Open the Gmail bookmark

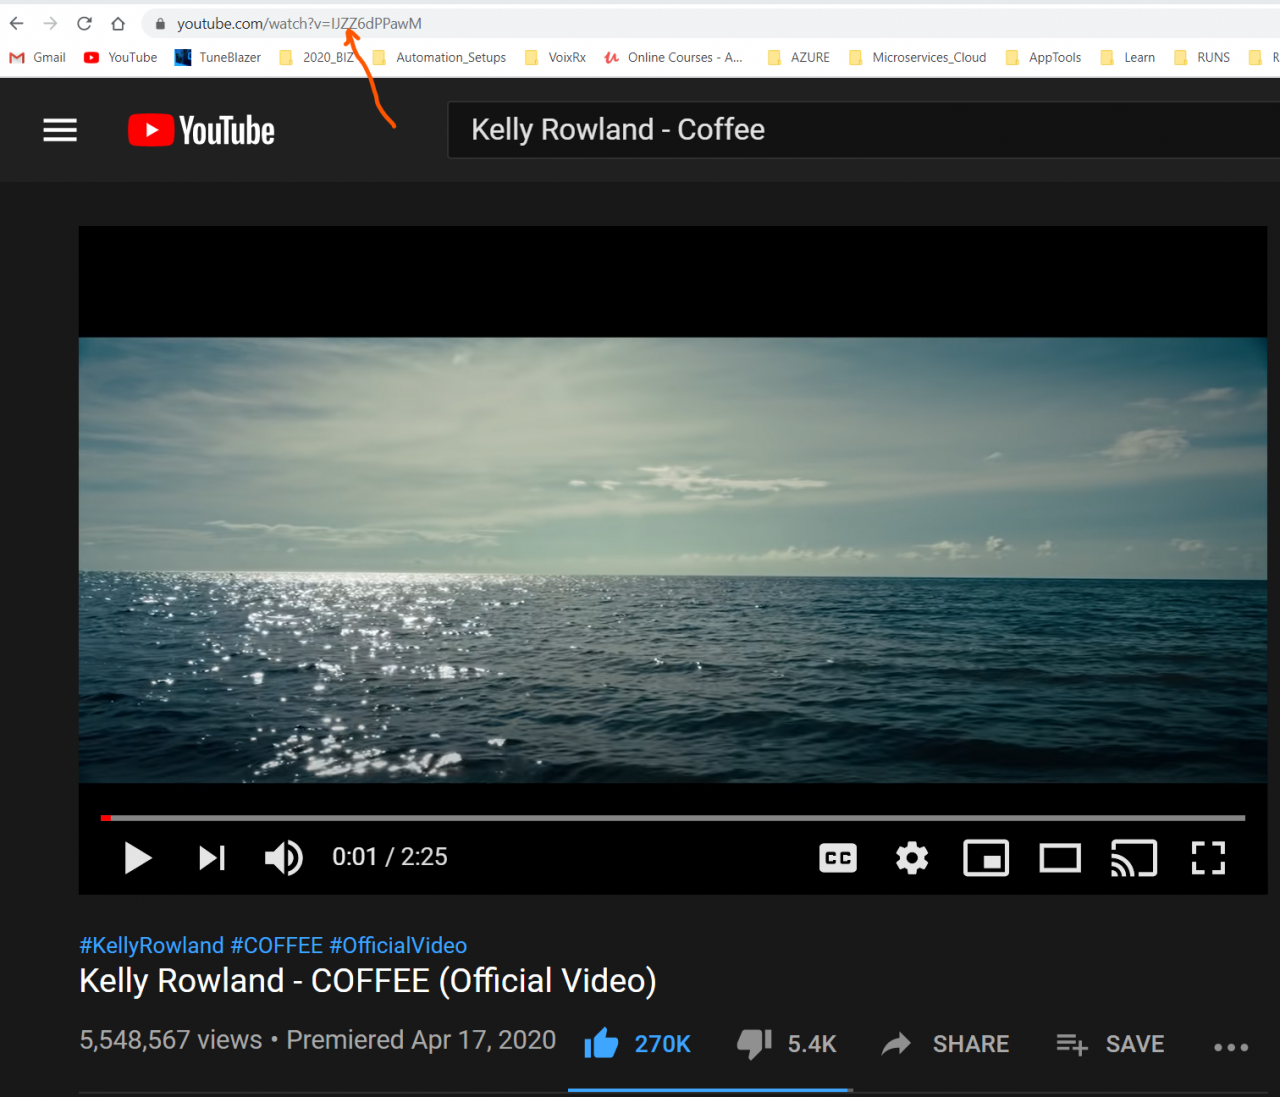tap(38, 57)
